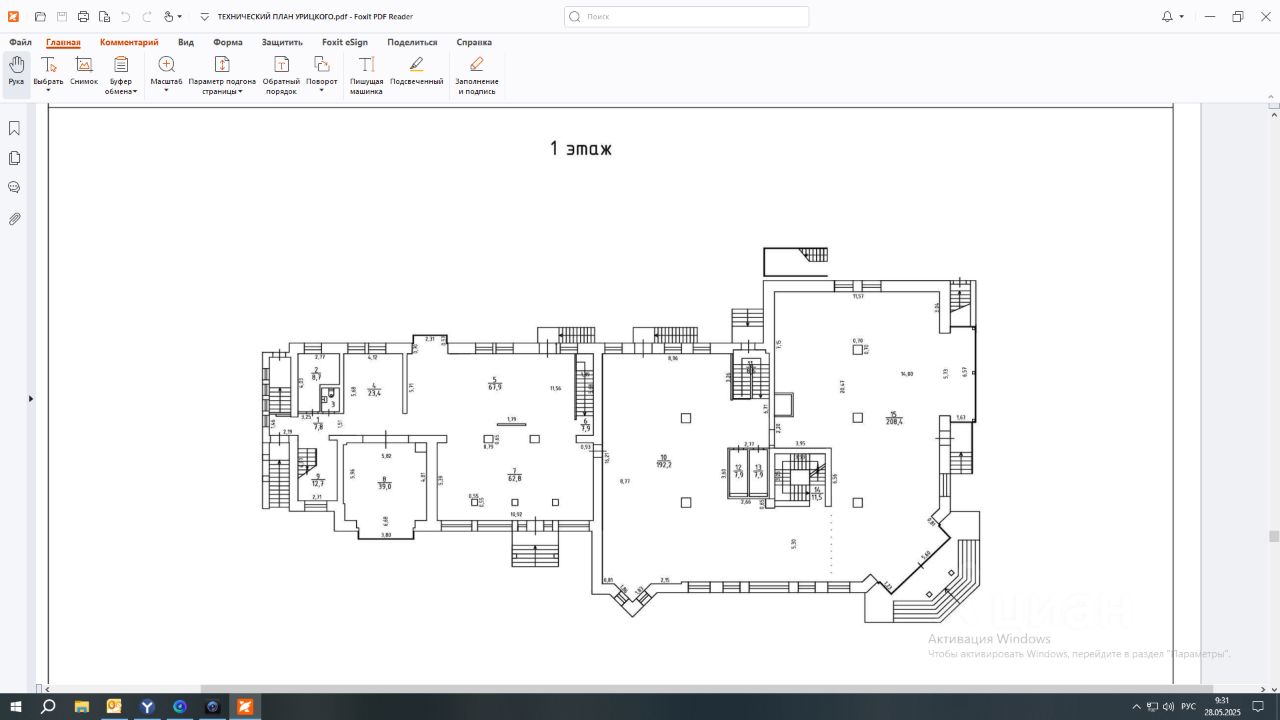Open File Explorer from taskbar

(x=81, y=706)
